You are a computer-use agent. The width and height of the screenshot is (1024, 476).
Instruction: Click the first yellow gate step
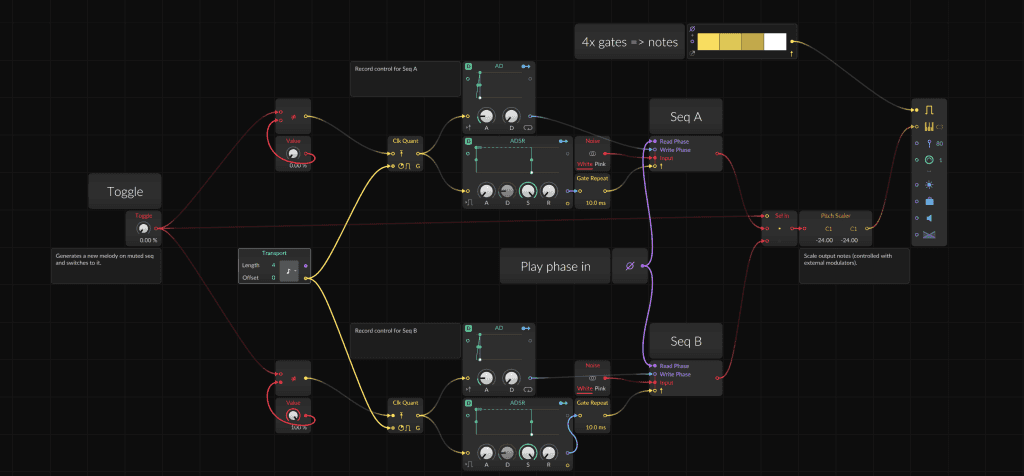[708, 42]
